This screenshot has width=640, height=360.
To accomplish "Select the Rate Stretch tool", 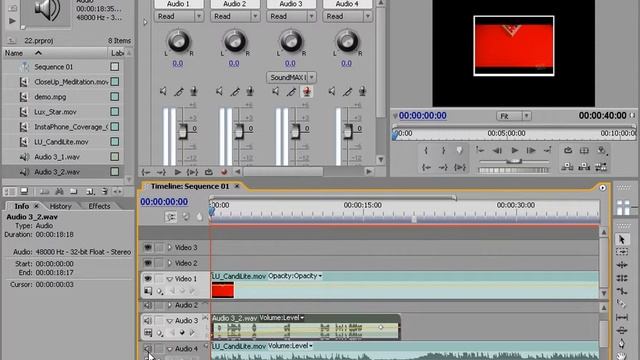I will pos(622,291).
